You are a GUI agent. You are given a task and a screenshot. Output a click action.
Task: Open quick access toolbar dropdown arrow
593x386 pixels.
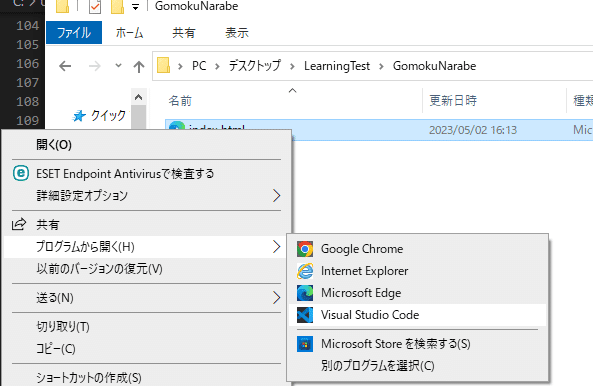[x=135, y=7]
